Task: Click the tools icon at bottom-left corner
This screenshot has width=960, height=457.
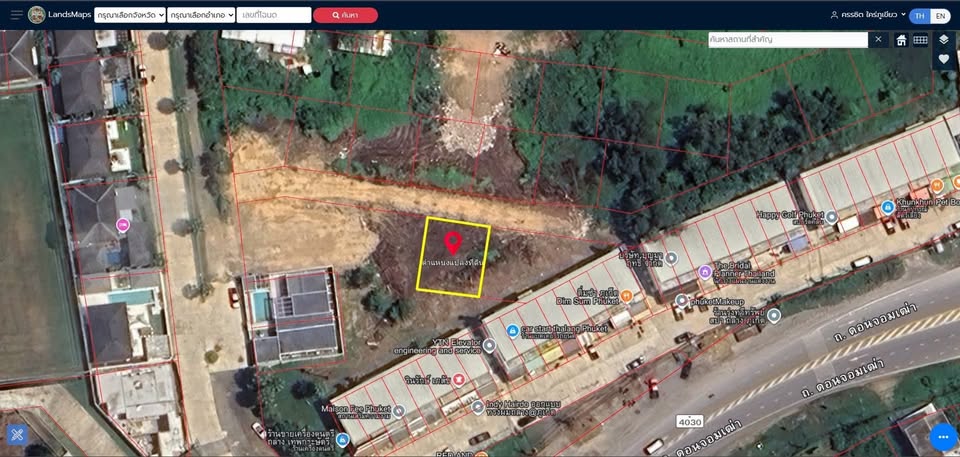Action: tap(17, 434)
